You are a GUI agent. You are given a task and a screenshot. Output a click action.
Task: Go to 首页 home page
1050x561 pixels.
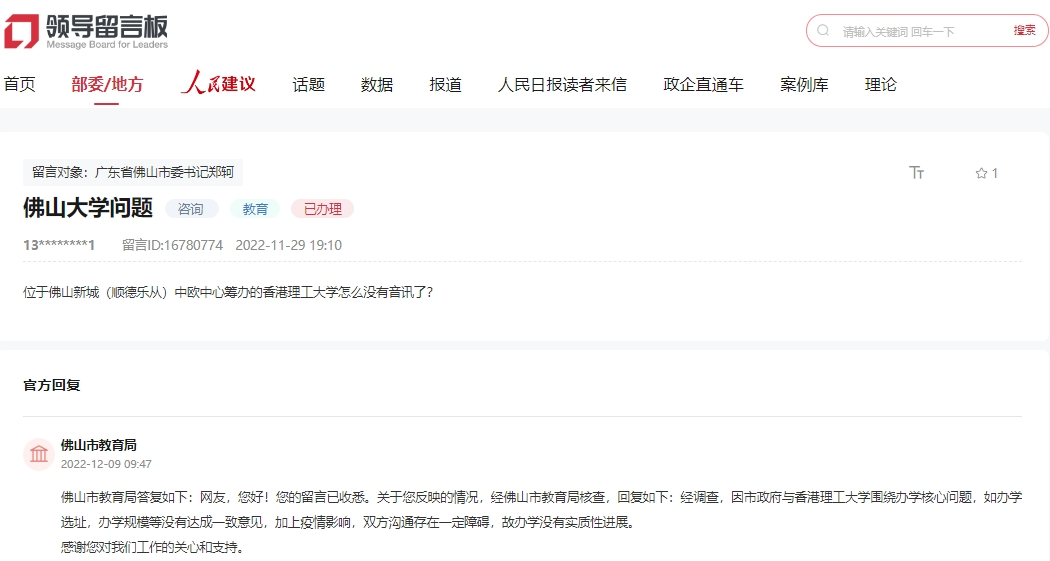[x=19, y=84]
